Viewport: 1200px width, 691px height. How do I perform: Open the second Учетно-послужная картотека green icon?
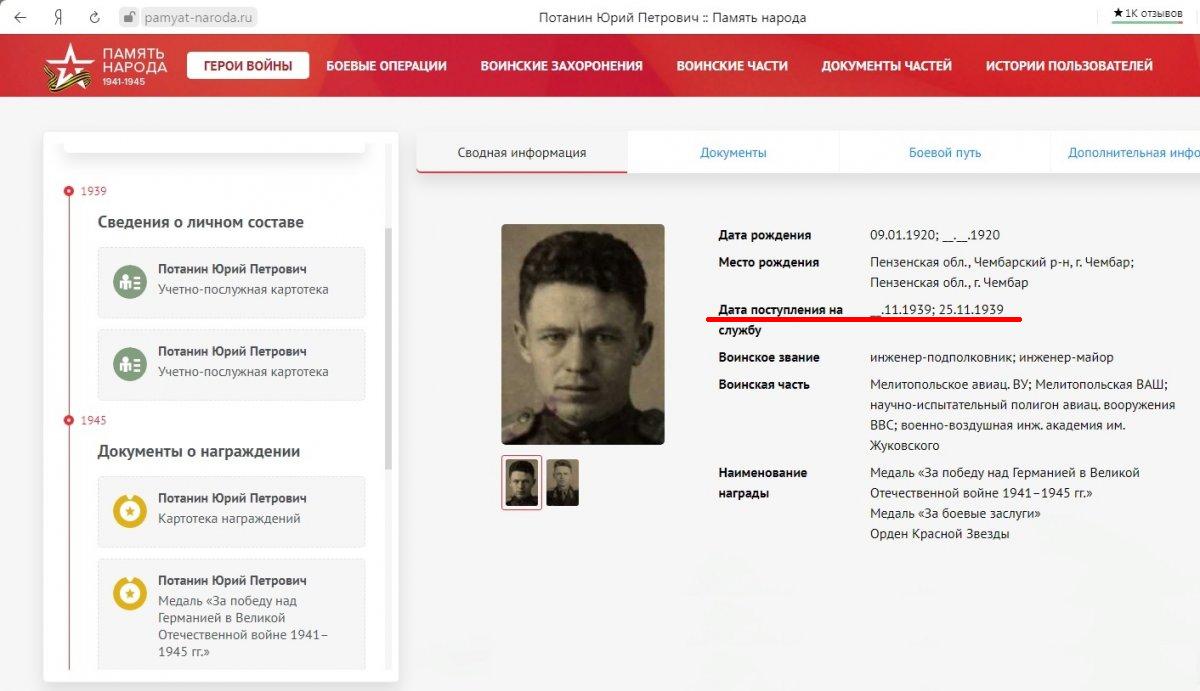point(130,362)
